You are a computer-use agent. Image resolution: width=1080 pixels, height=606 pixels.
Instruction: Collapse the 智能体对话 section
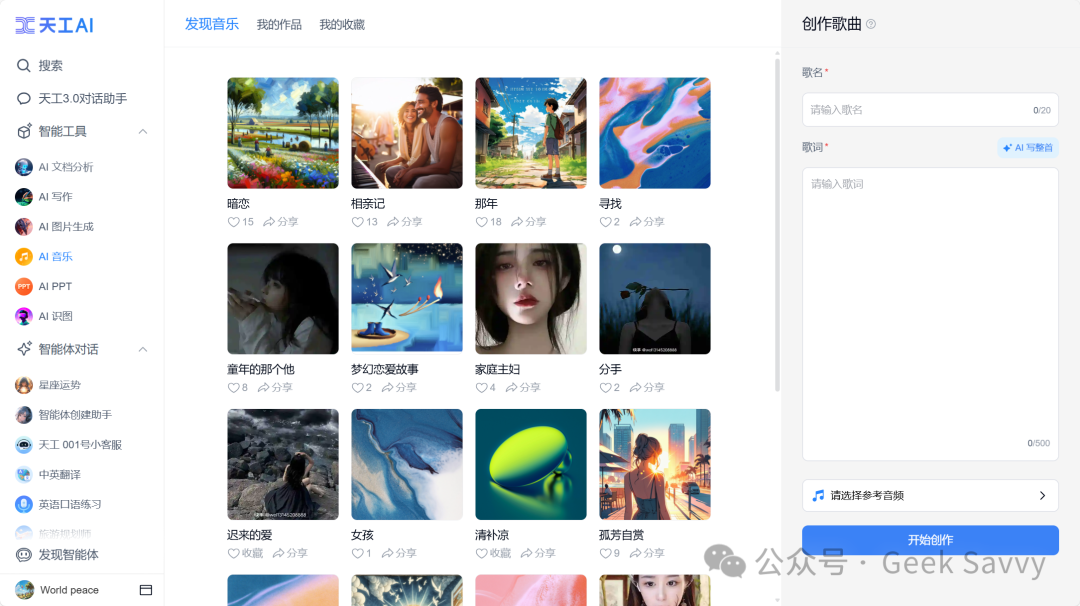tap(143, 349)
